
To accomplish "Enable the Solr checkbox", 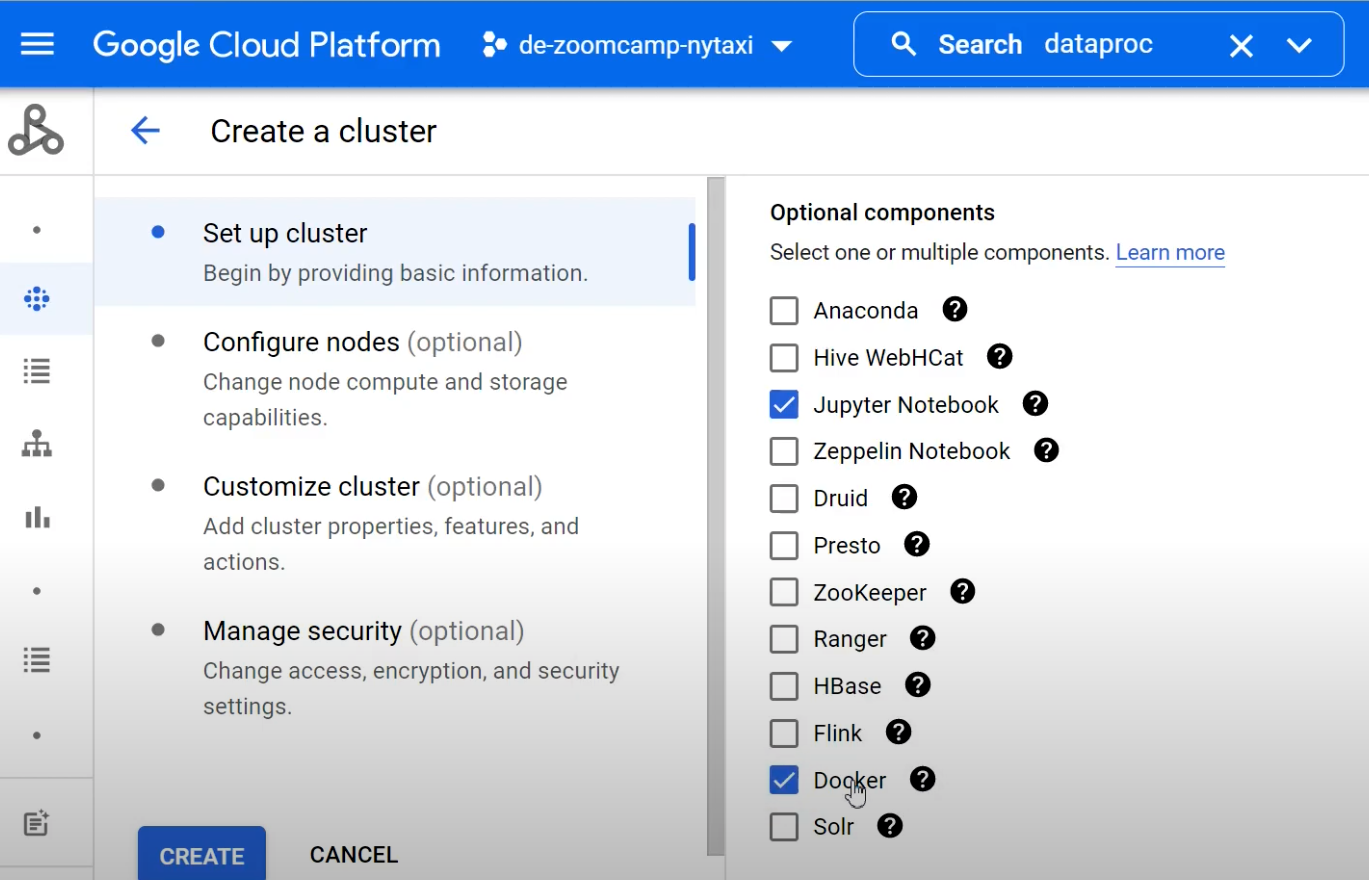I will [784, 827].
